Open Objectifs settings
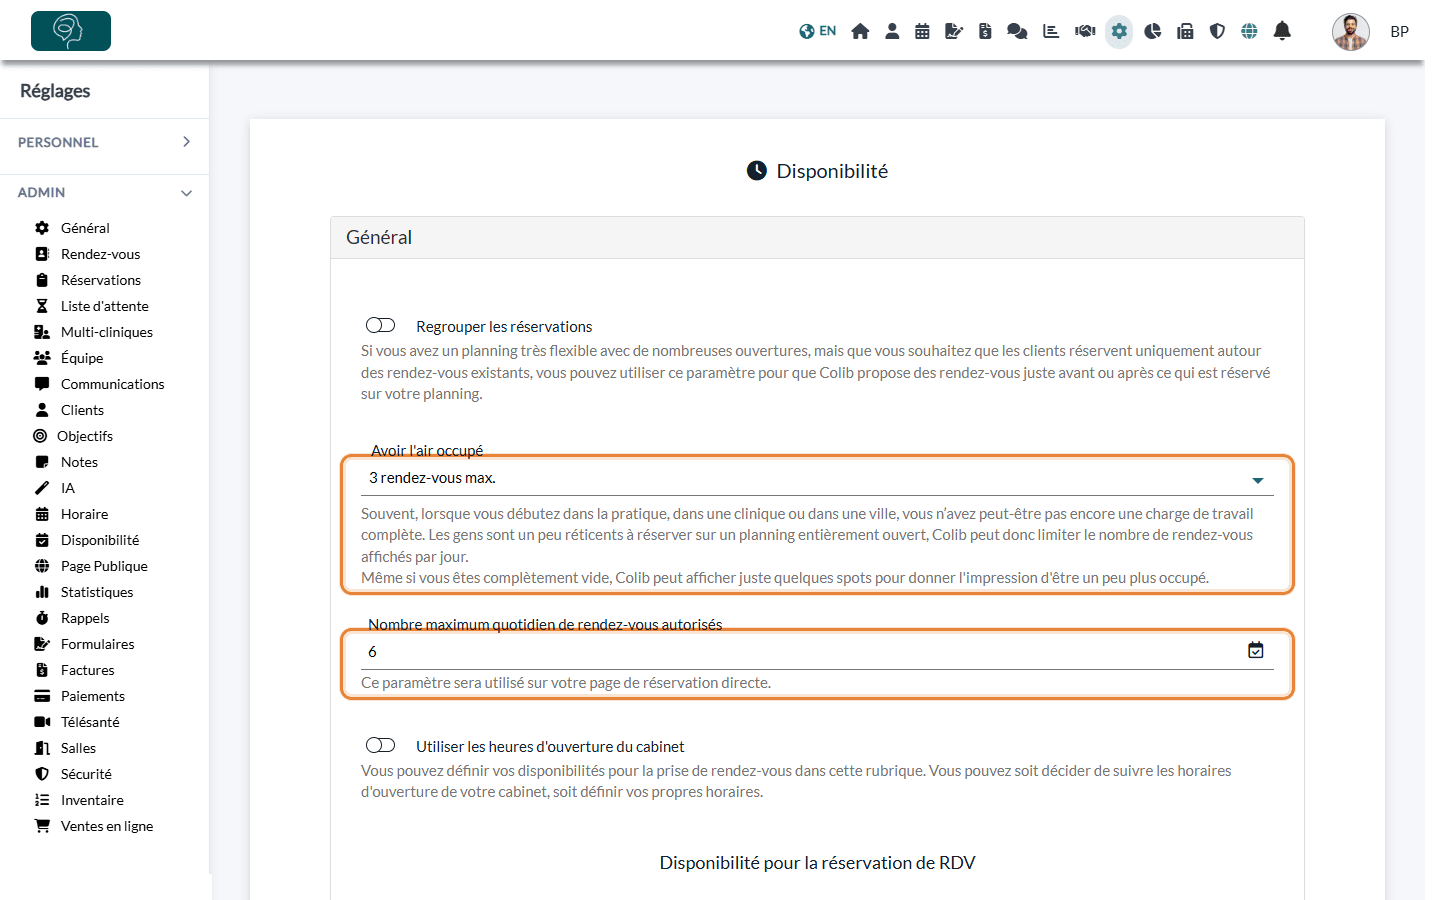The width and height of the screenshot is (1440, 900). 84,436
